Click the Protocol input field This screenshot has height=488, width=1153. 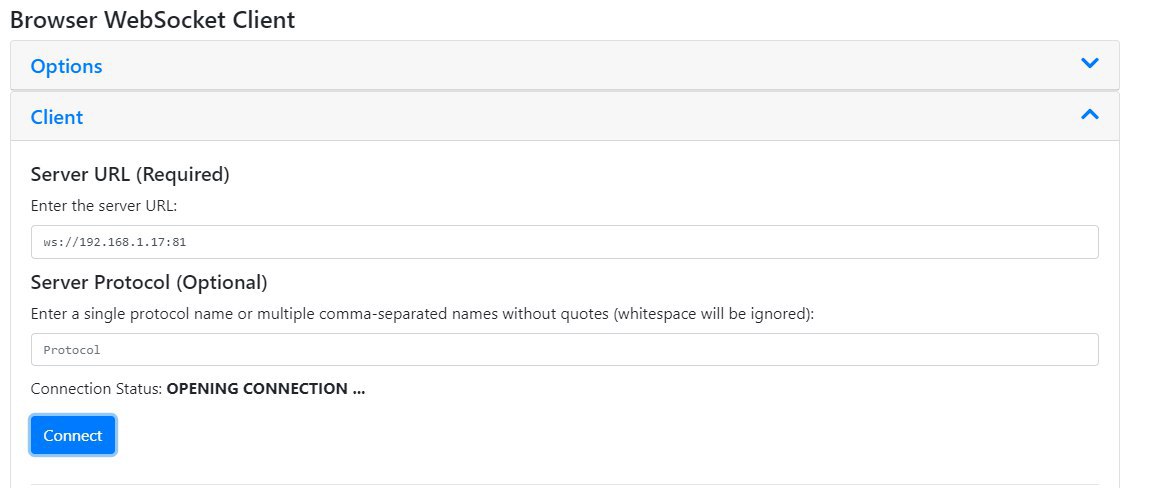click(x=564, y=350)
